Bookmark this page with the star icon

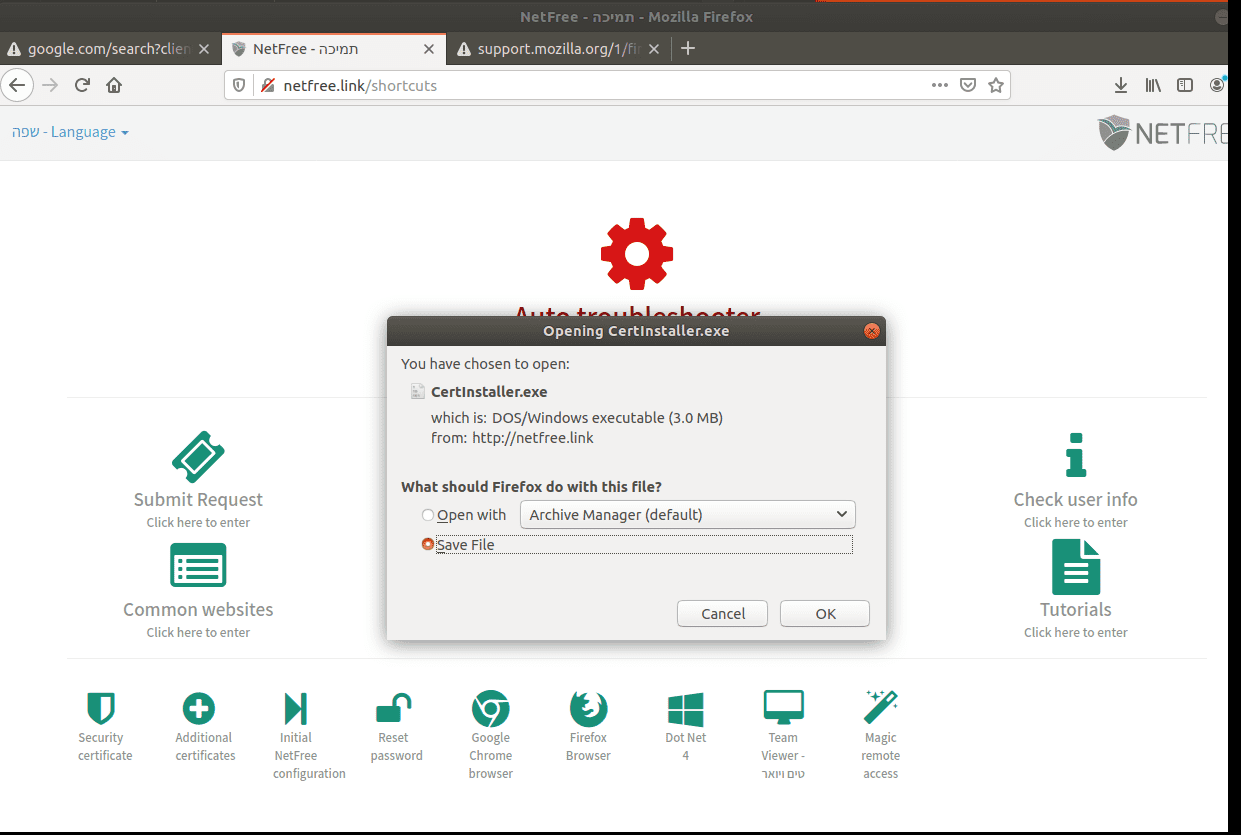996,85
